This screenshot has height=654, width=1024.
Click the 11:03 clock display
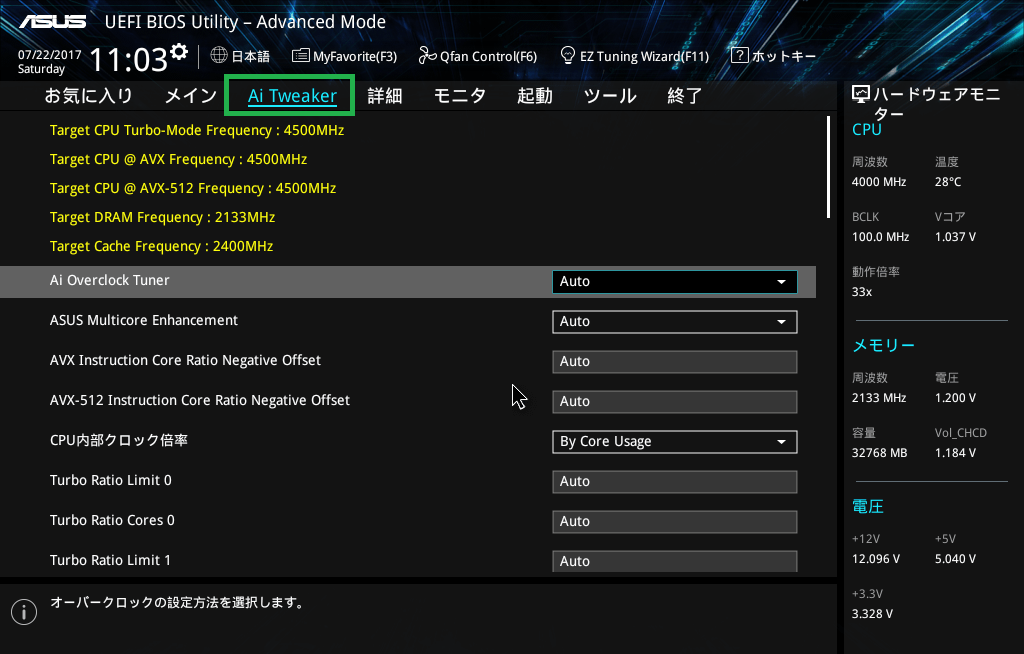click(129, 59)
